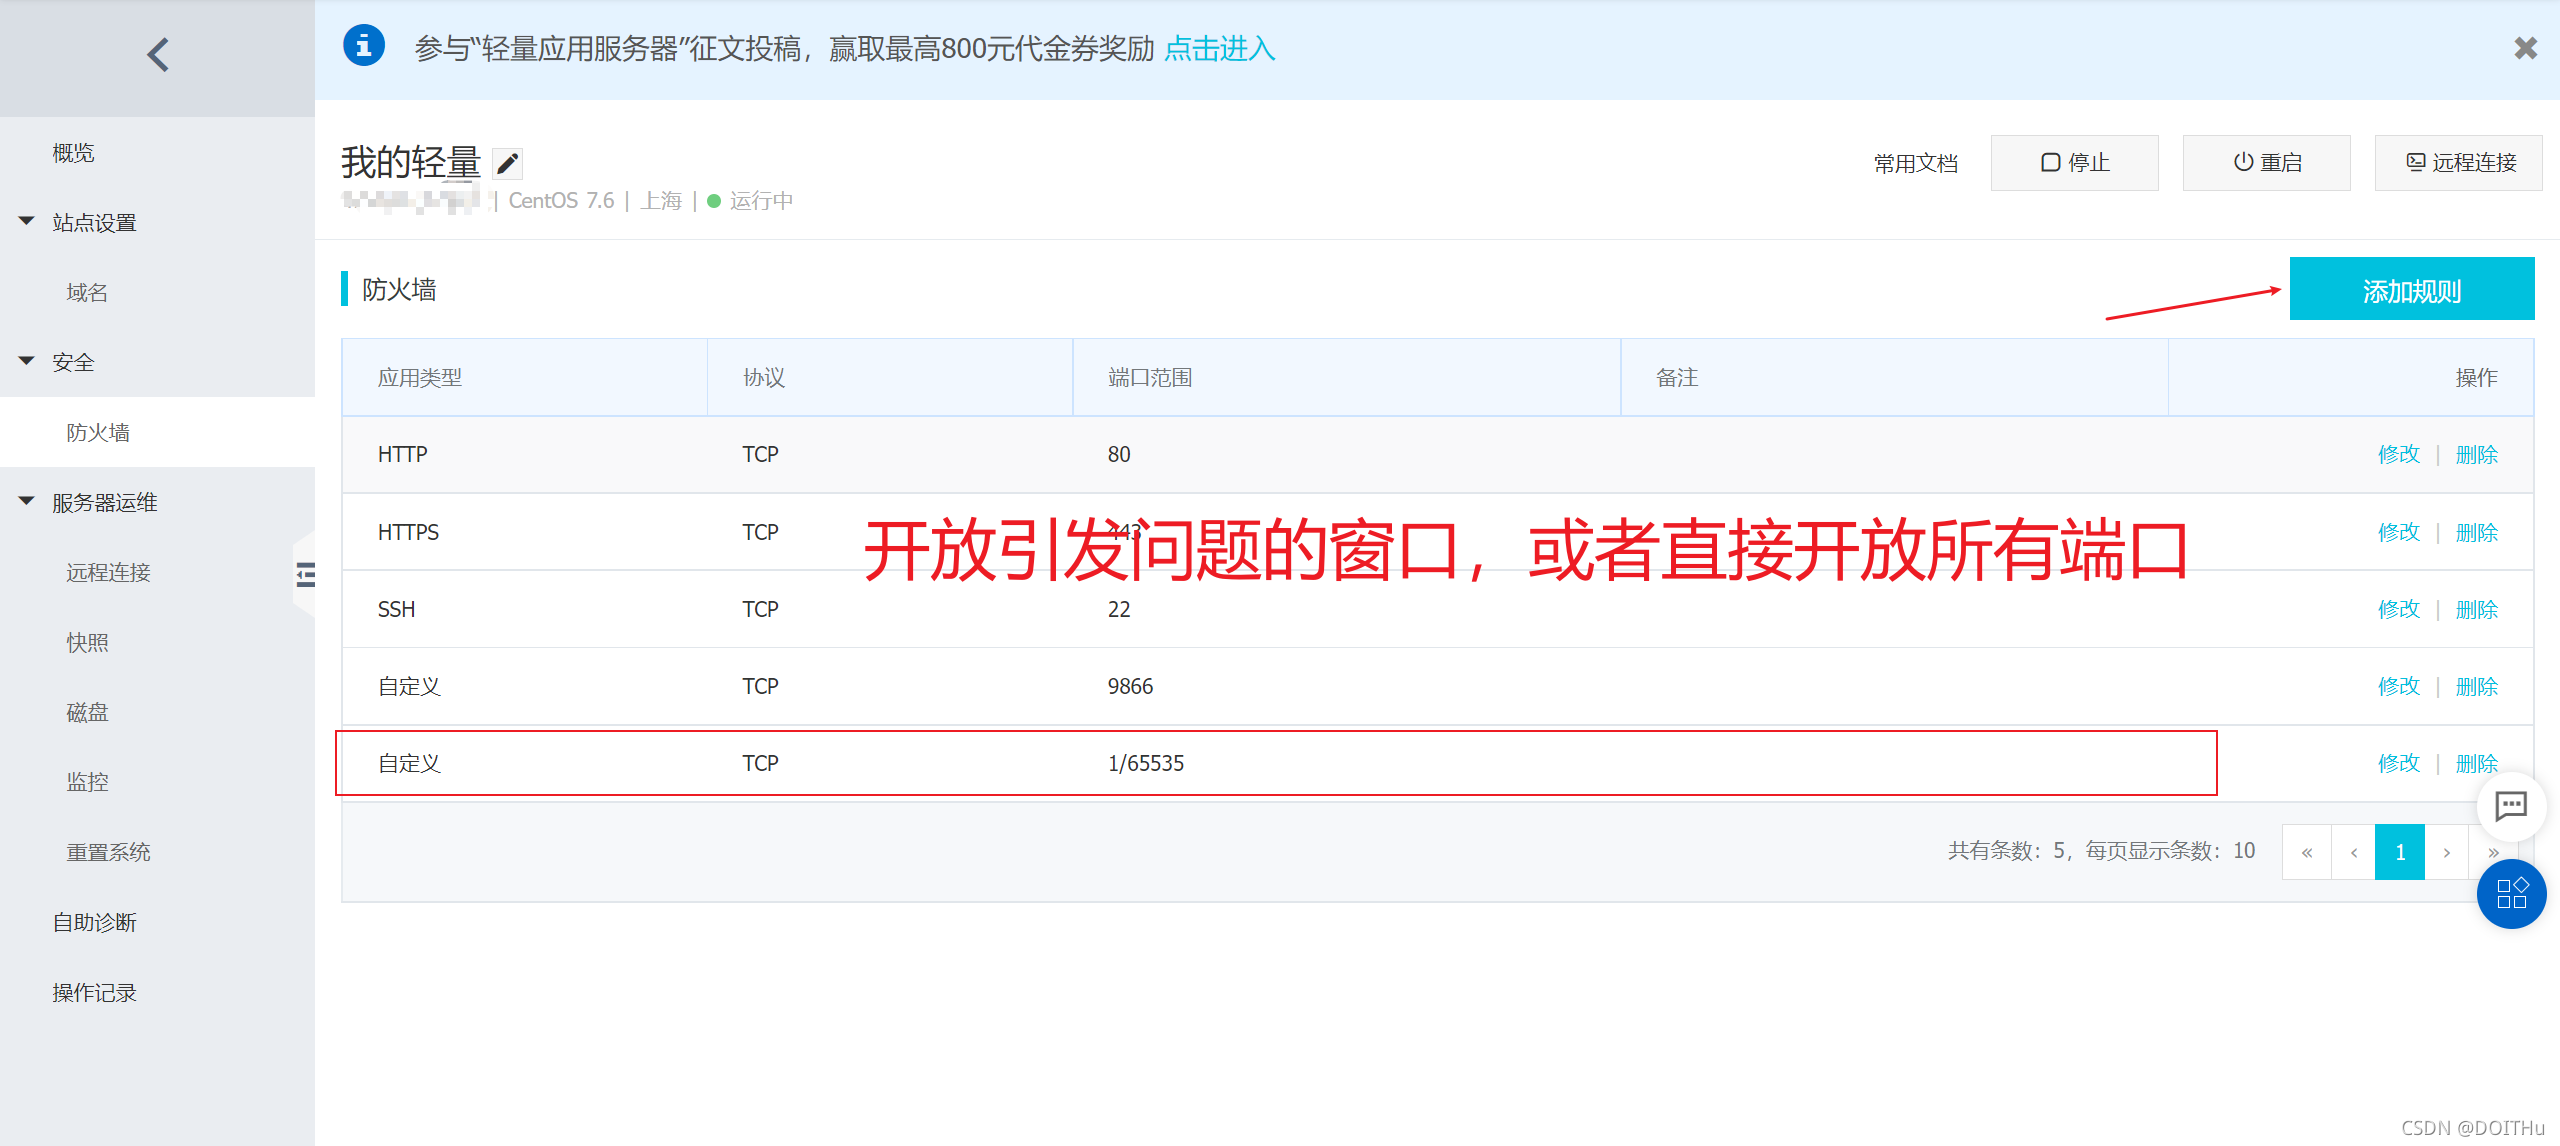Click the 添加规则 button
Screen dimensions: 2560x1146
coord(2411,290)
